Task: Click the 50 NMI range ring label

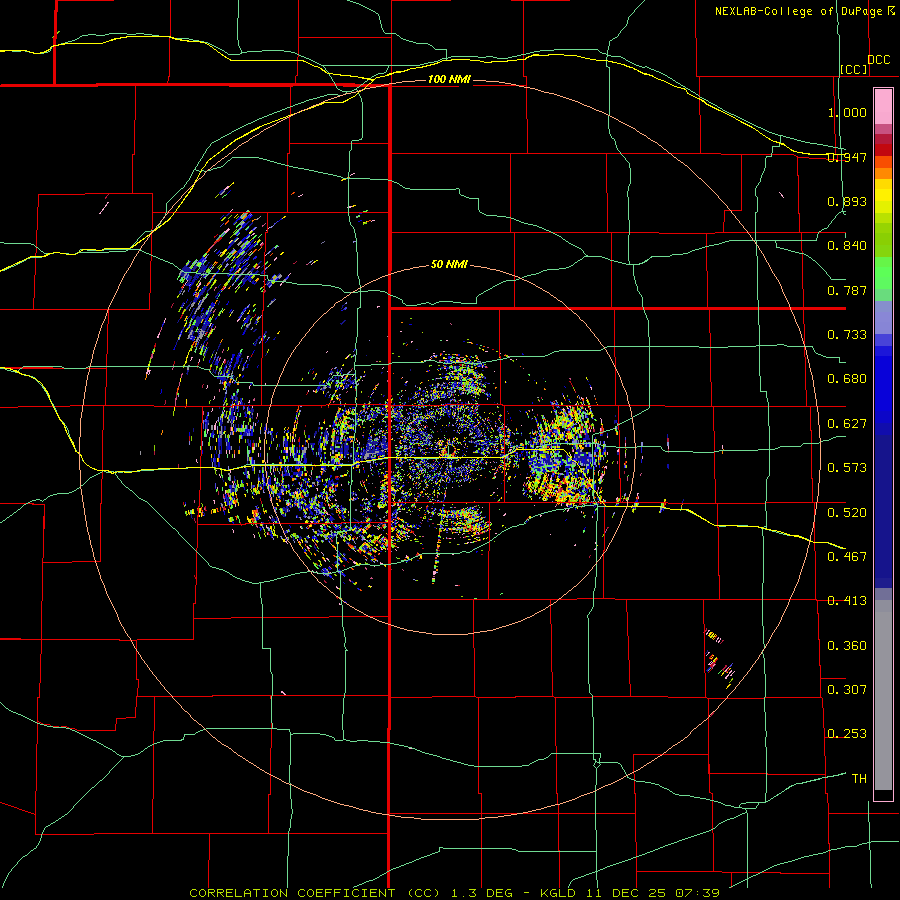Action: (x=449, y=265)
